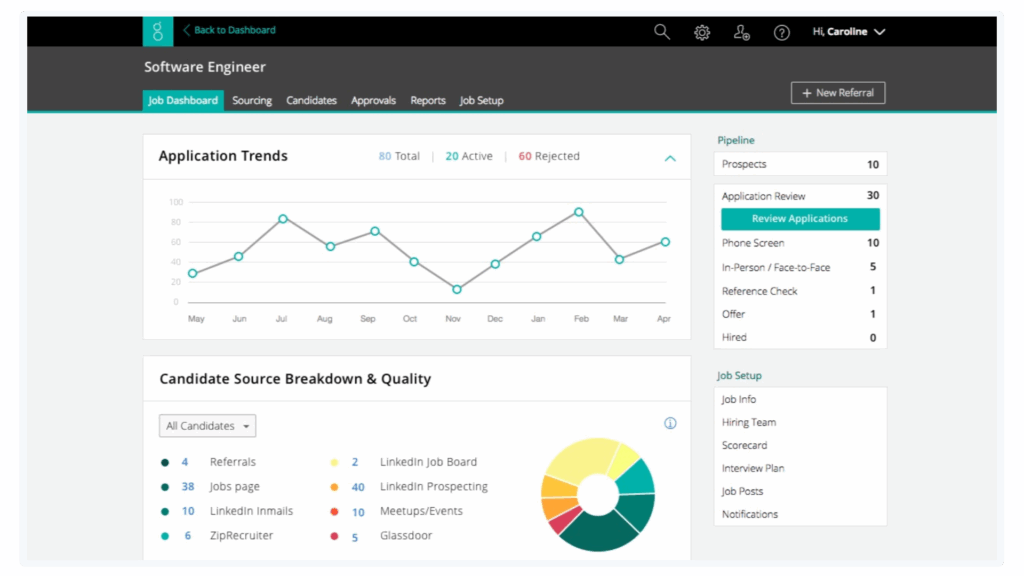The height and width of the screenshot is (576, 1024).
Task: Open the Scorecard link in Job Setup
Action: (x=745, y=445)
